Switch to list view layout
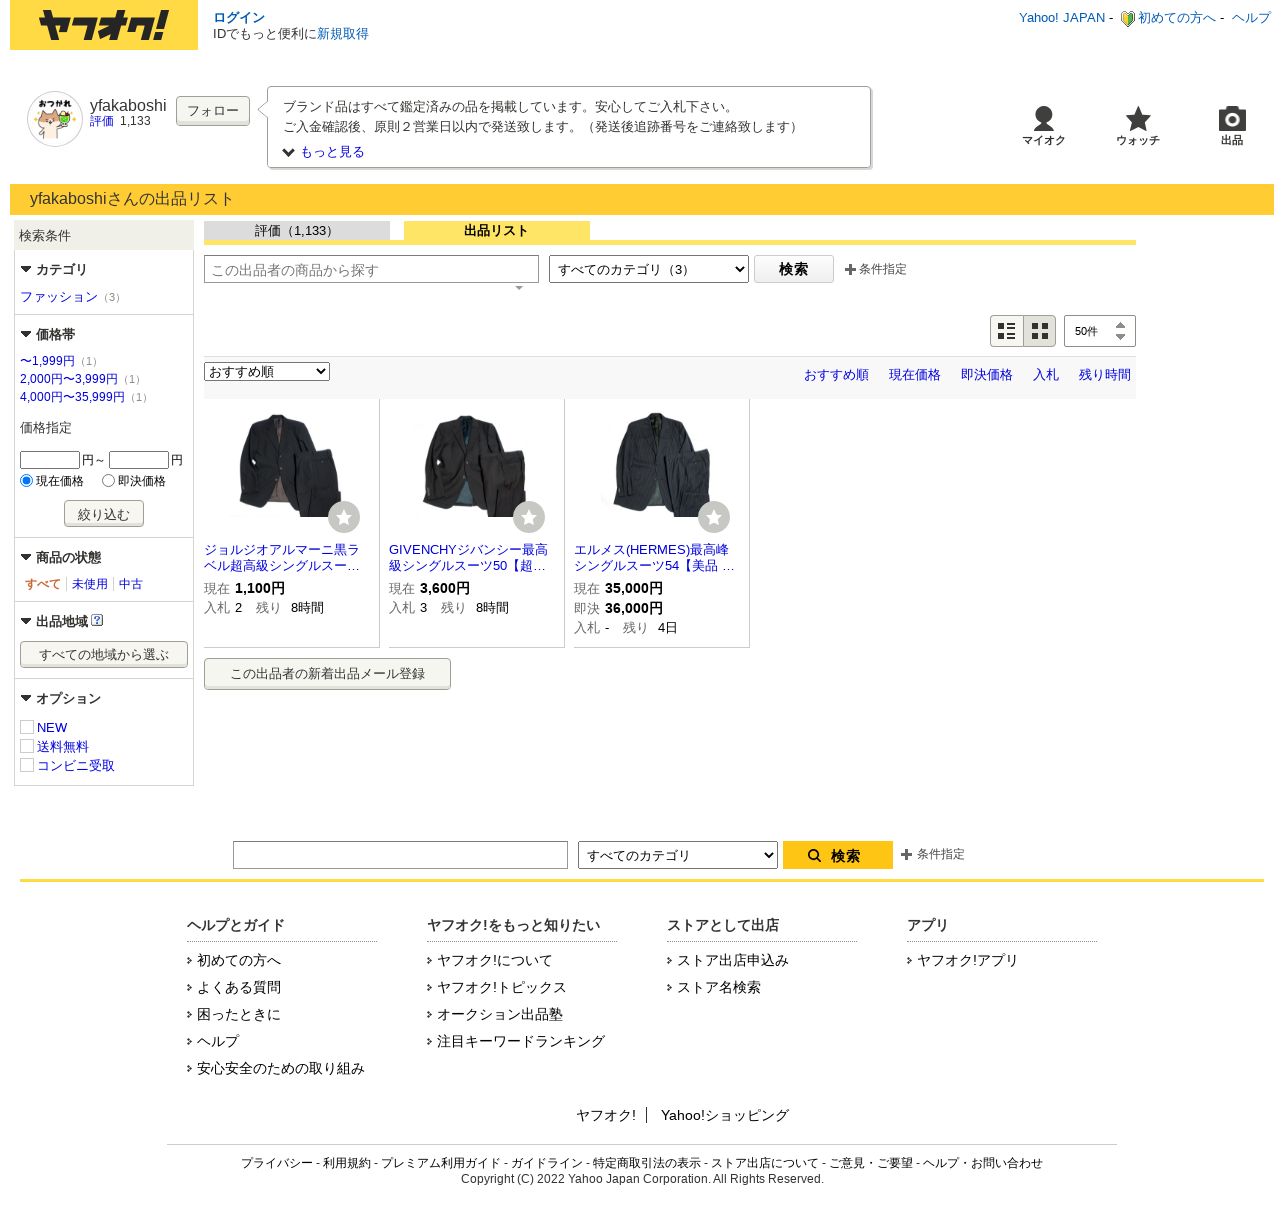The height and width of the screenshot is (1207, 1284). pos(1007,331)
